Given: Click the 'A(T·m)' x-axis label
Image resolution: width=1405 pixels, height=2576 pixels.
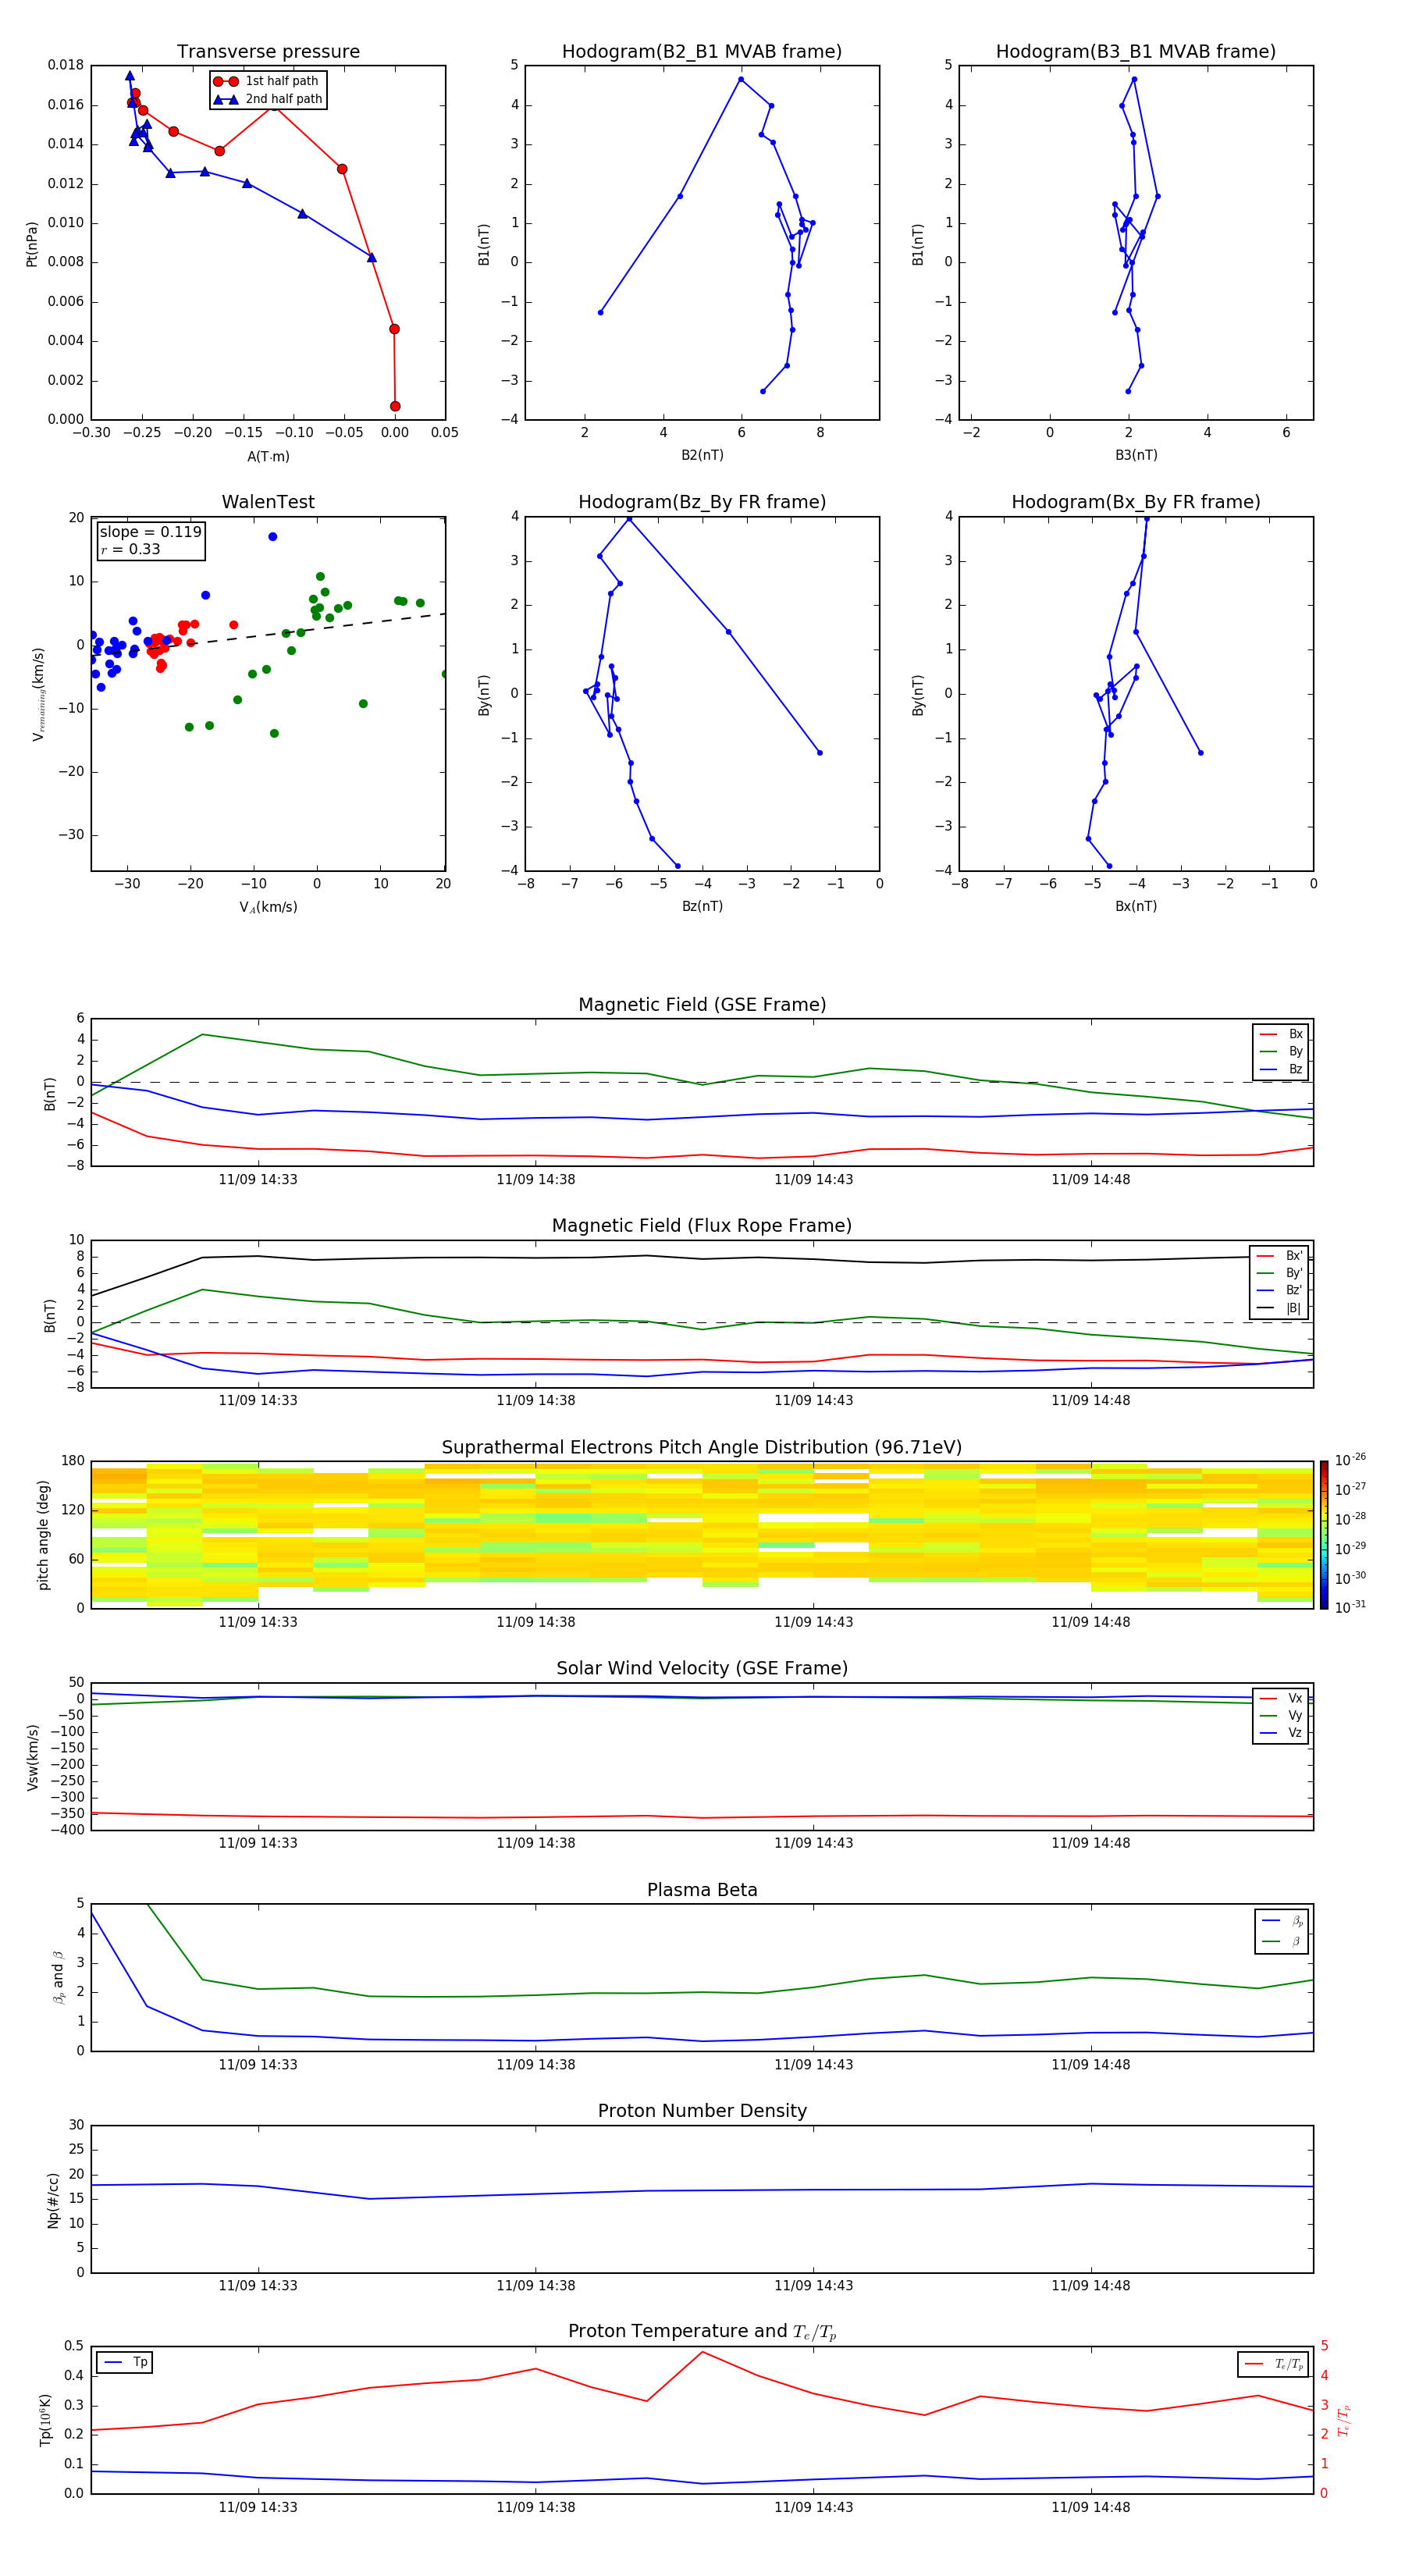Looking at the screenshot, I should (268, 457).
